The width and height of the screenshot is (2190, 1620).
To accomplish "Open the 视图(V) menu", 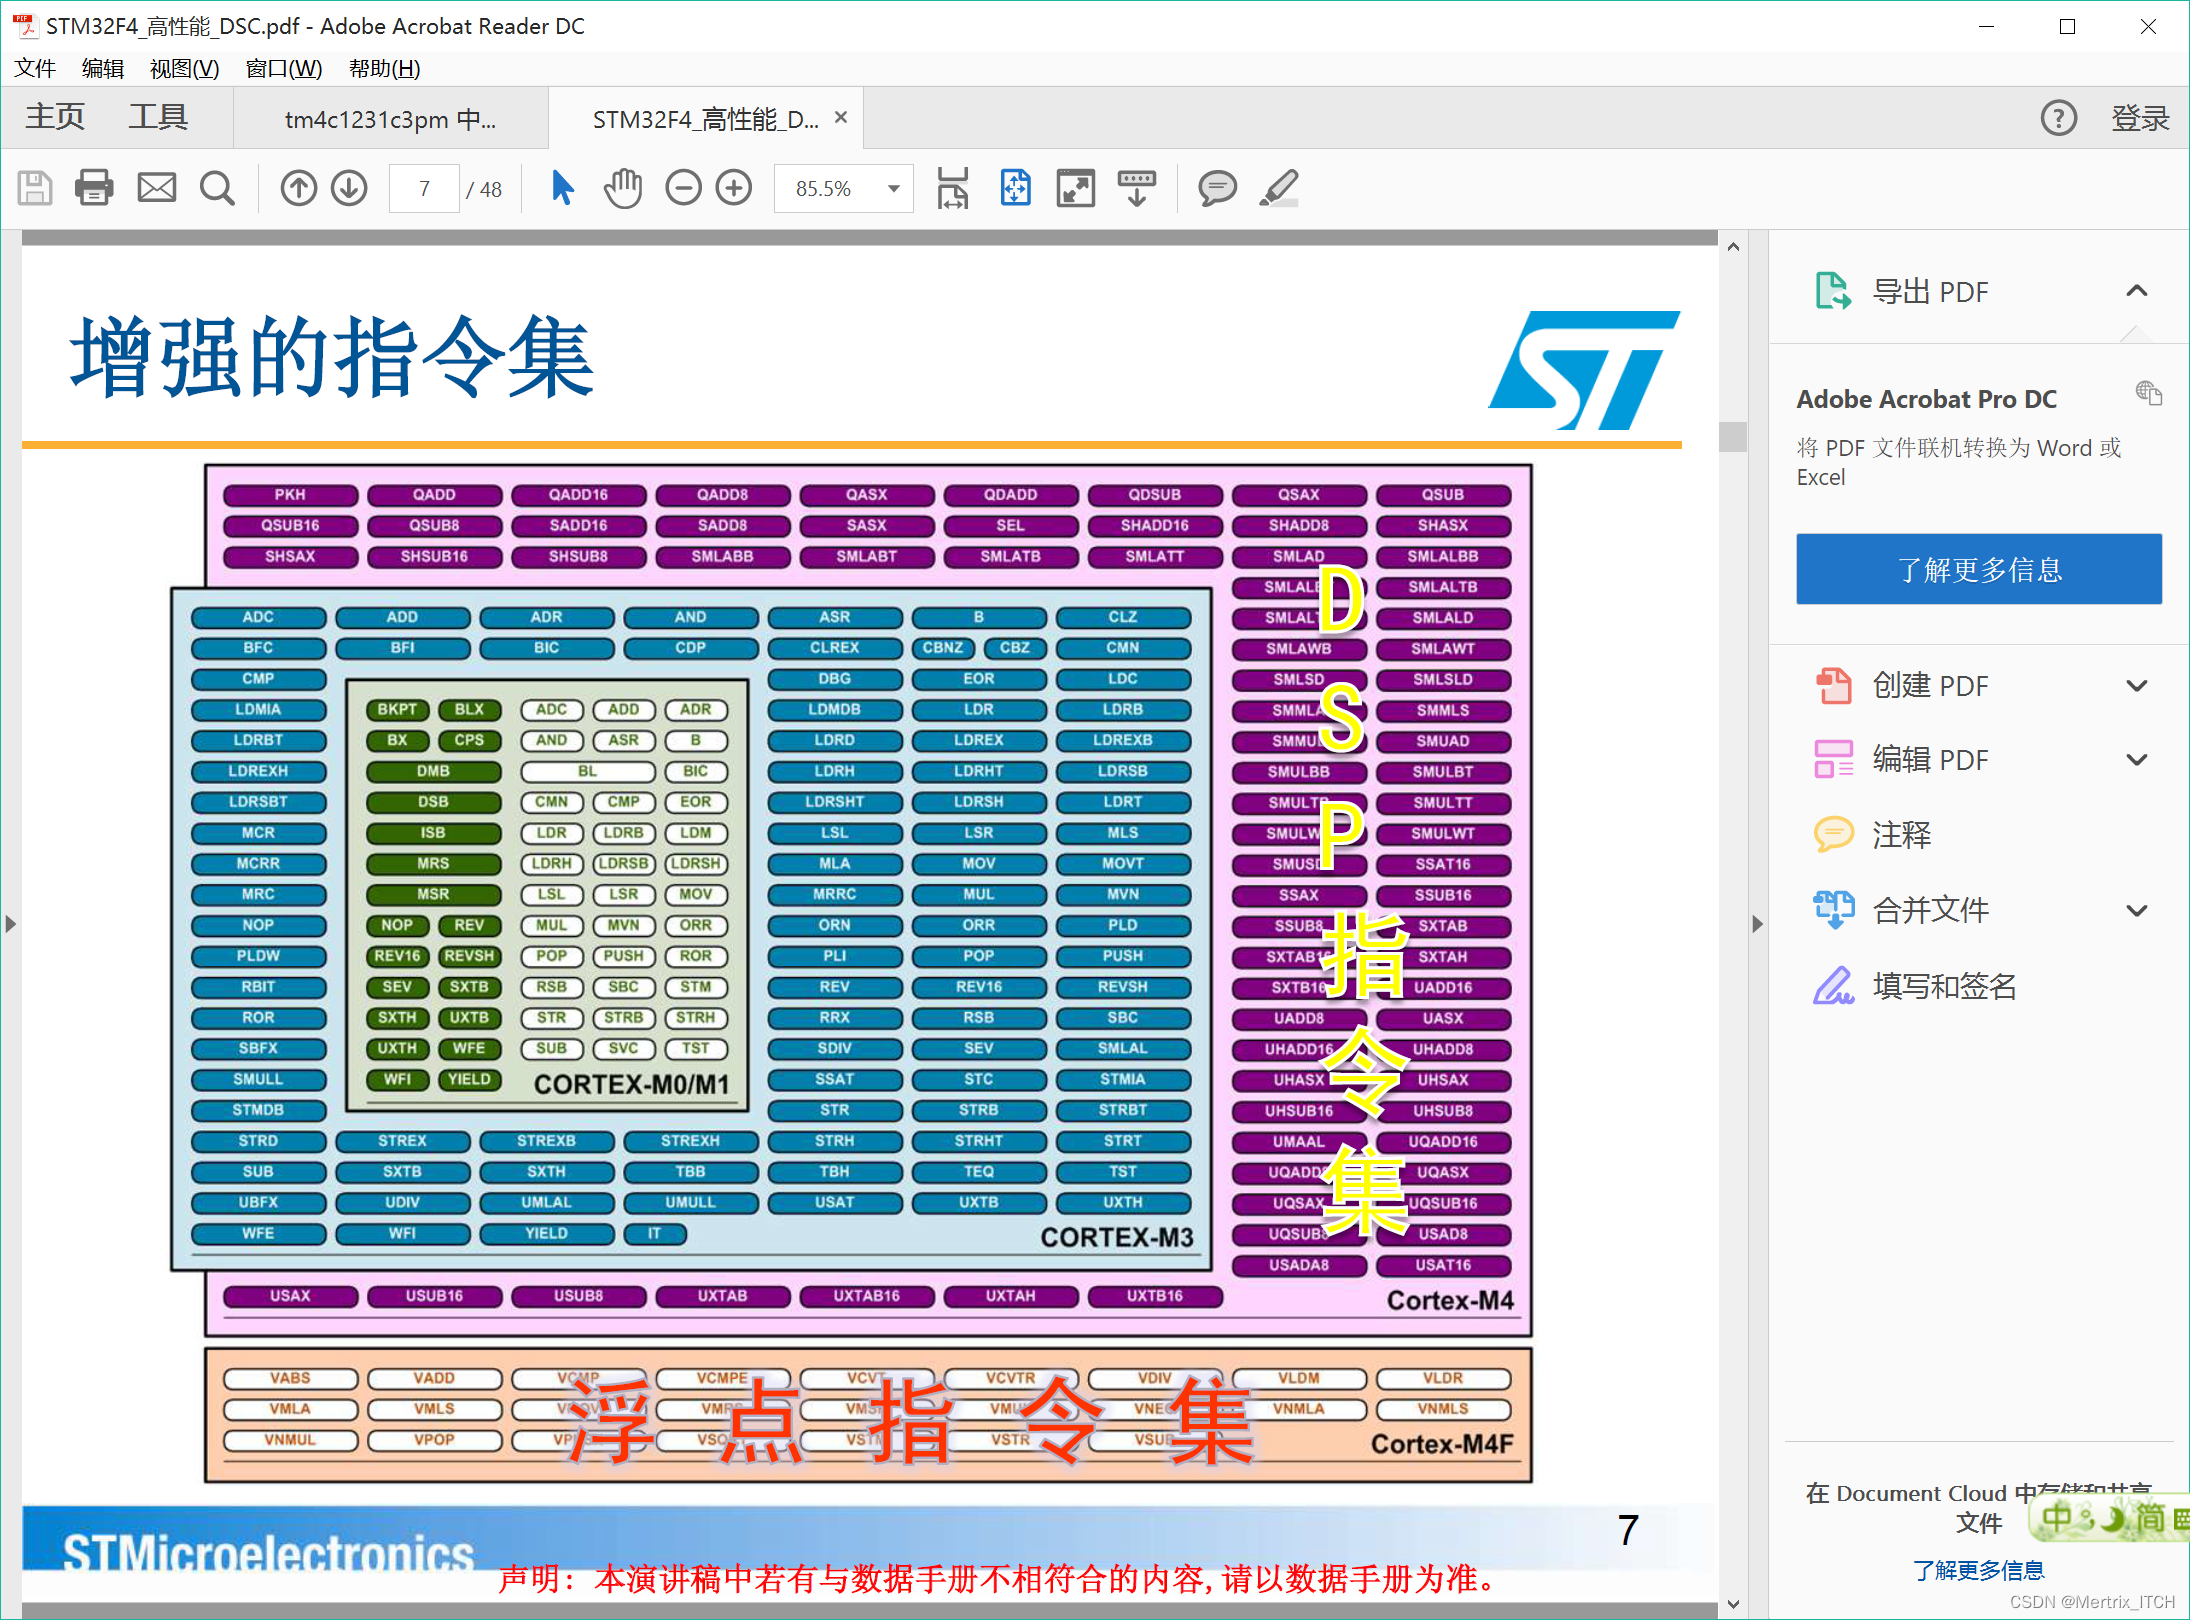I will coord(184,68).
